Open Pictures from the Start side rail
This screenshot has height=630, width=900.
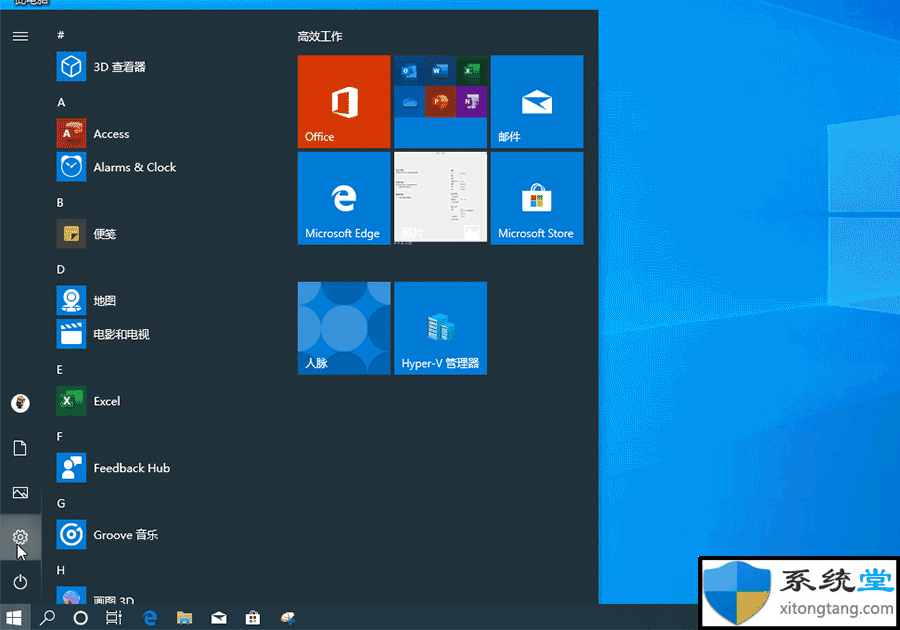coord(20,492)
